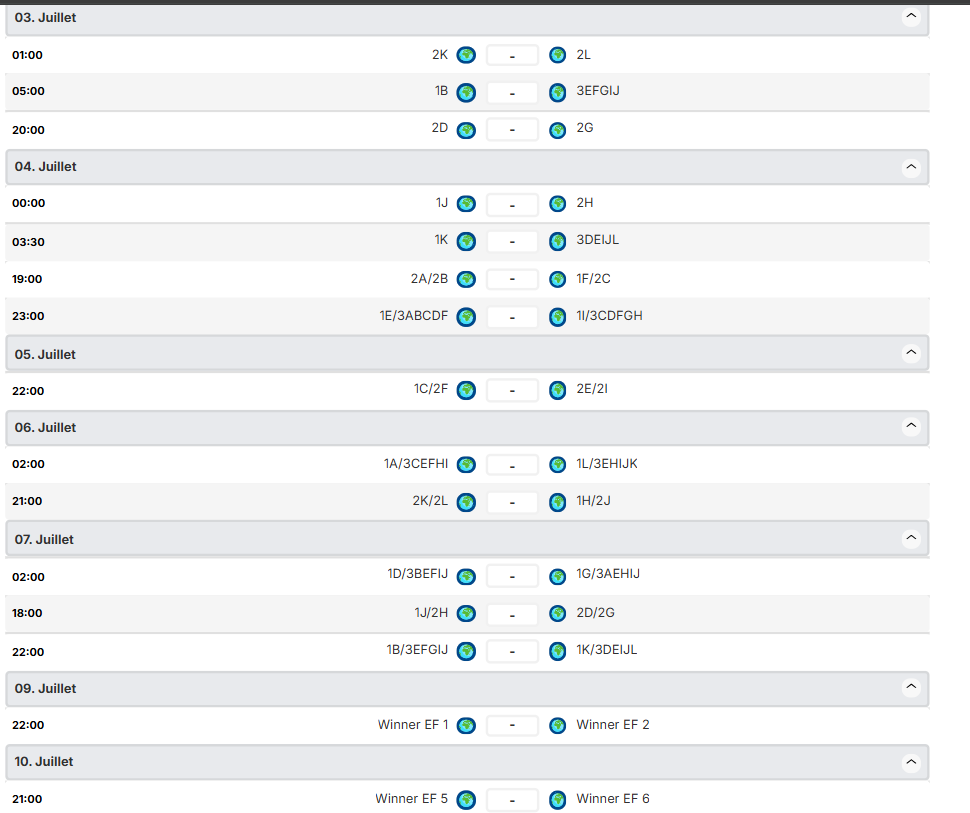Click the globe icon next to 3EFGIJ
Image resolution: width=970 pixels, height=813 pixels.
click(x=558, y=92)
